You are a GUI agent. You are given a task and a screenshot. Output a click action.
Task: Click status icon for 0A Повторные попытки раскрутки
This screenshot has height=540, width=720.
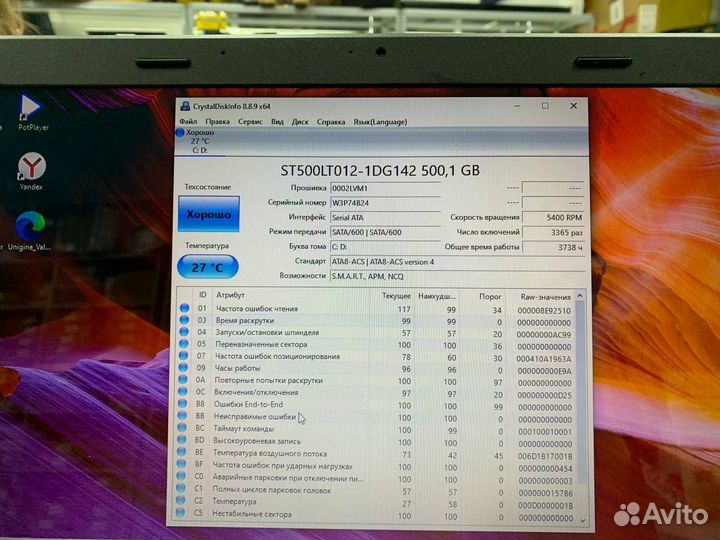tap(183, 380)
